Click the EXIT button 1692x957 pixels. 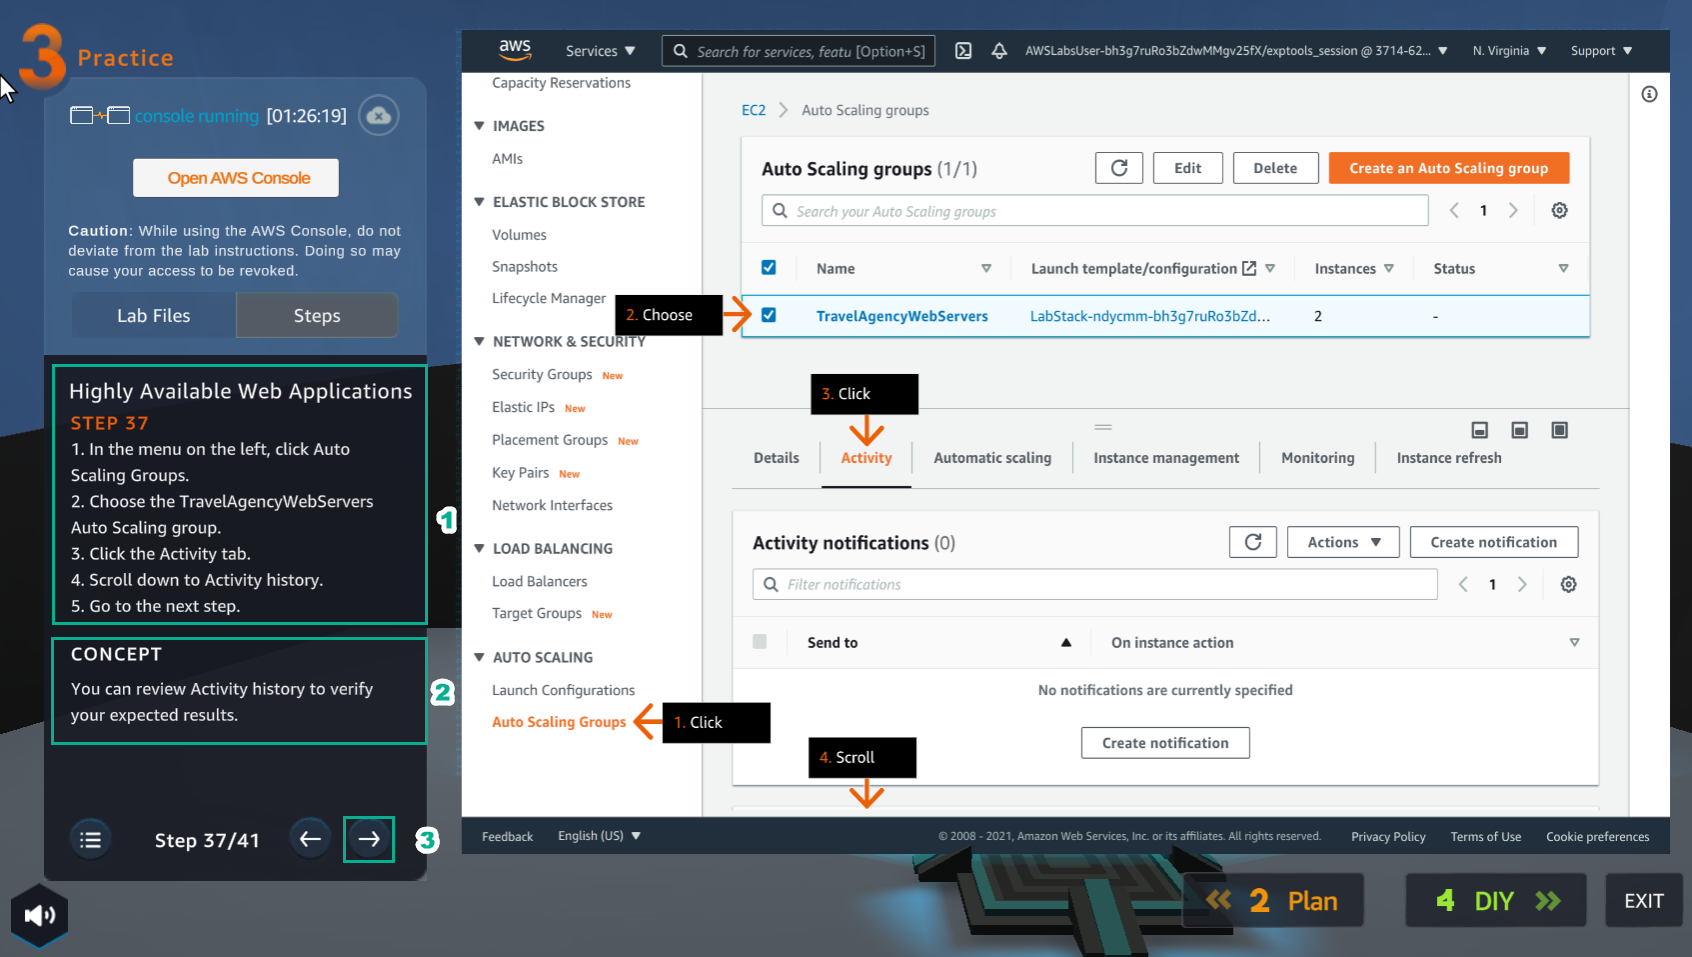(1643, 901)
